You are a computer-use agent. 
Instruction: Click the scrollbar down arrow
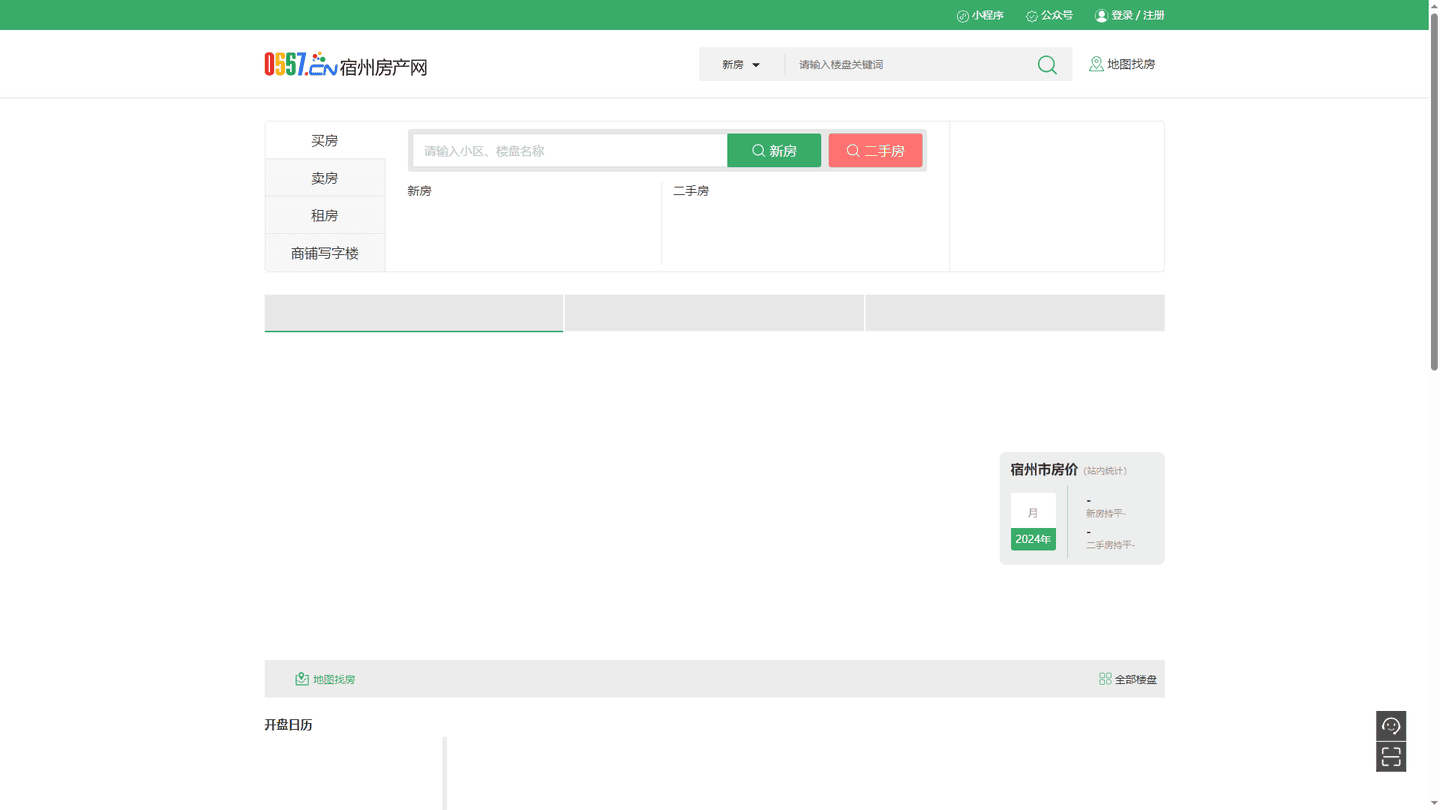click(1434, 803)
